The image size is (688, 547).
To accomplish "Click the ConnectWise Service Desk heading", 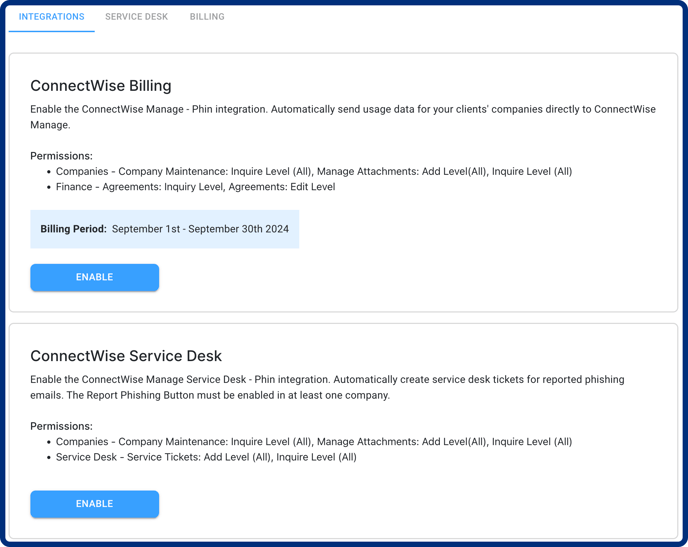I will click(x=126, y=356).
